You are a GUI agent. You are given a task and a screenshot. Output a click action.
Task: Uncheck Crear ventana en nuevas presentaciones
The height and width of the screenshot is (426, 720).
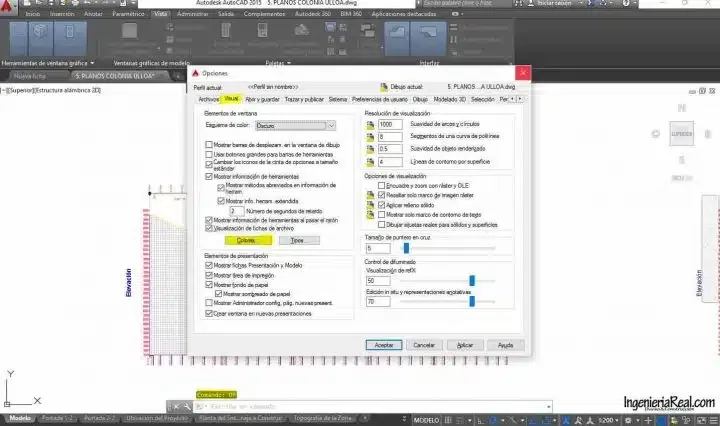[x=209, y=314]
